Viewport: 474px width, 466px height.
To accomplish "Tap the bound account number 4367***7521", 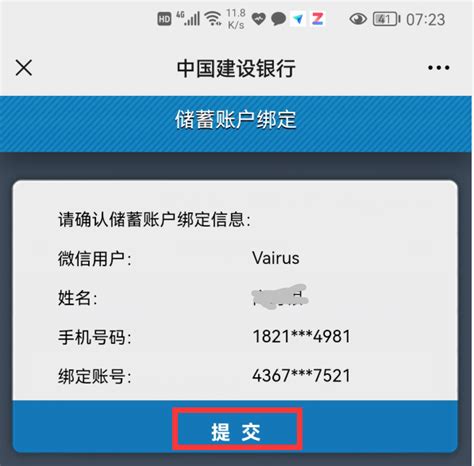I will (x=301, y=376).
